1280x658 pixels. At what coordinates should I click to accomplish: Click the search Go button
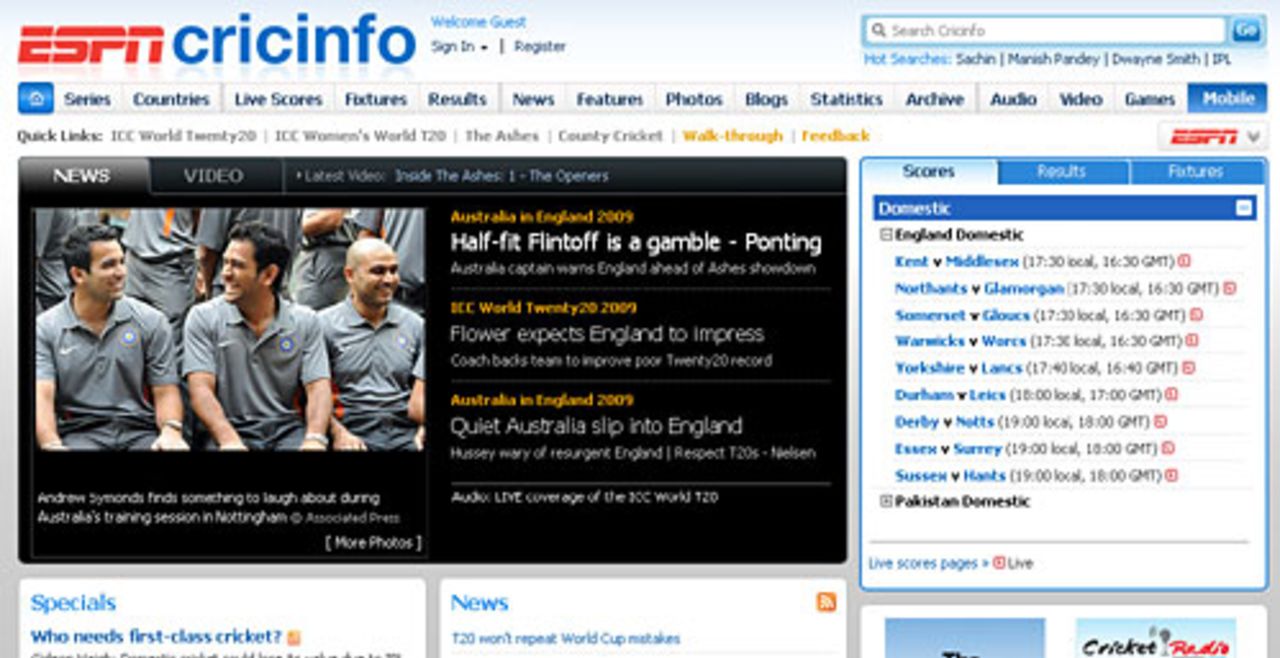[x=1246, y=30]
